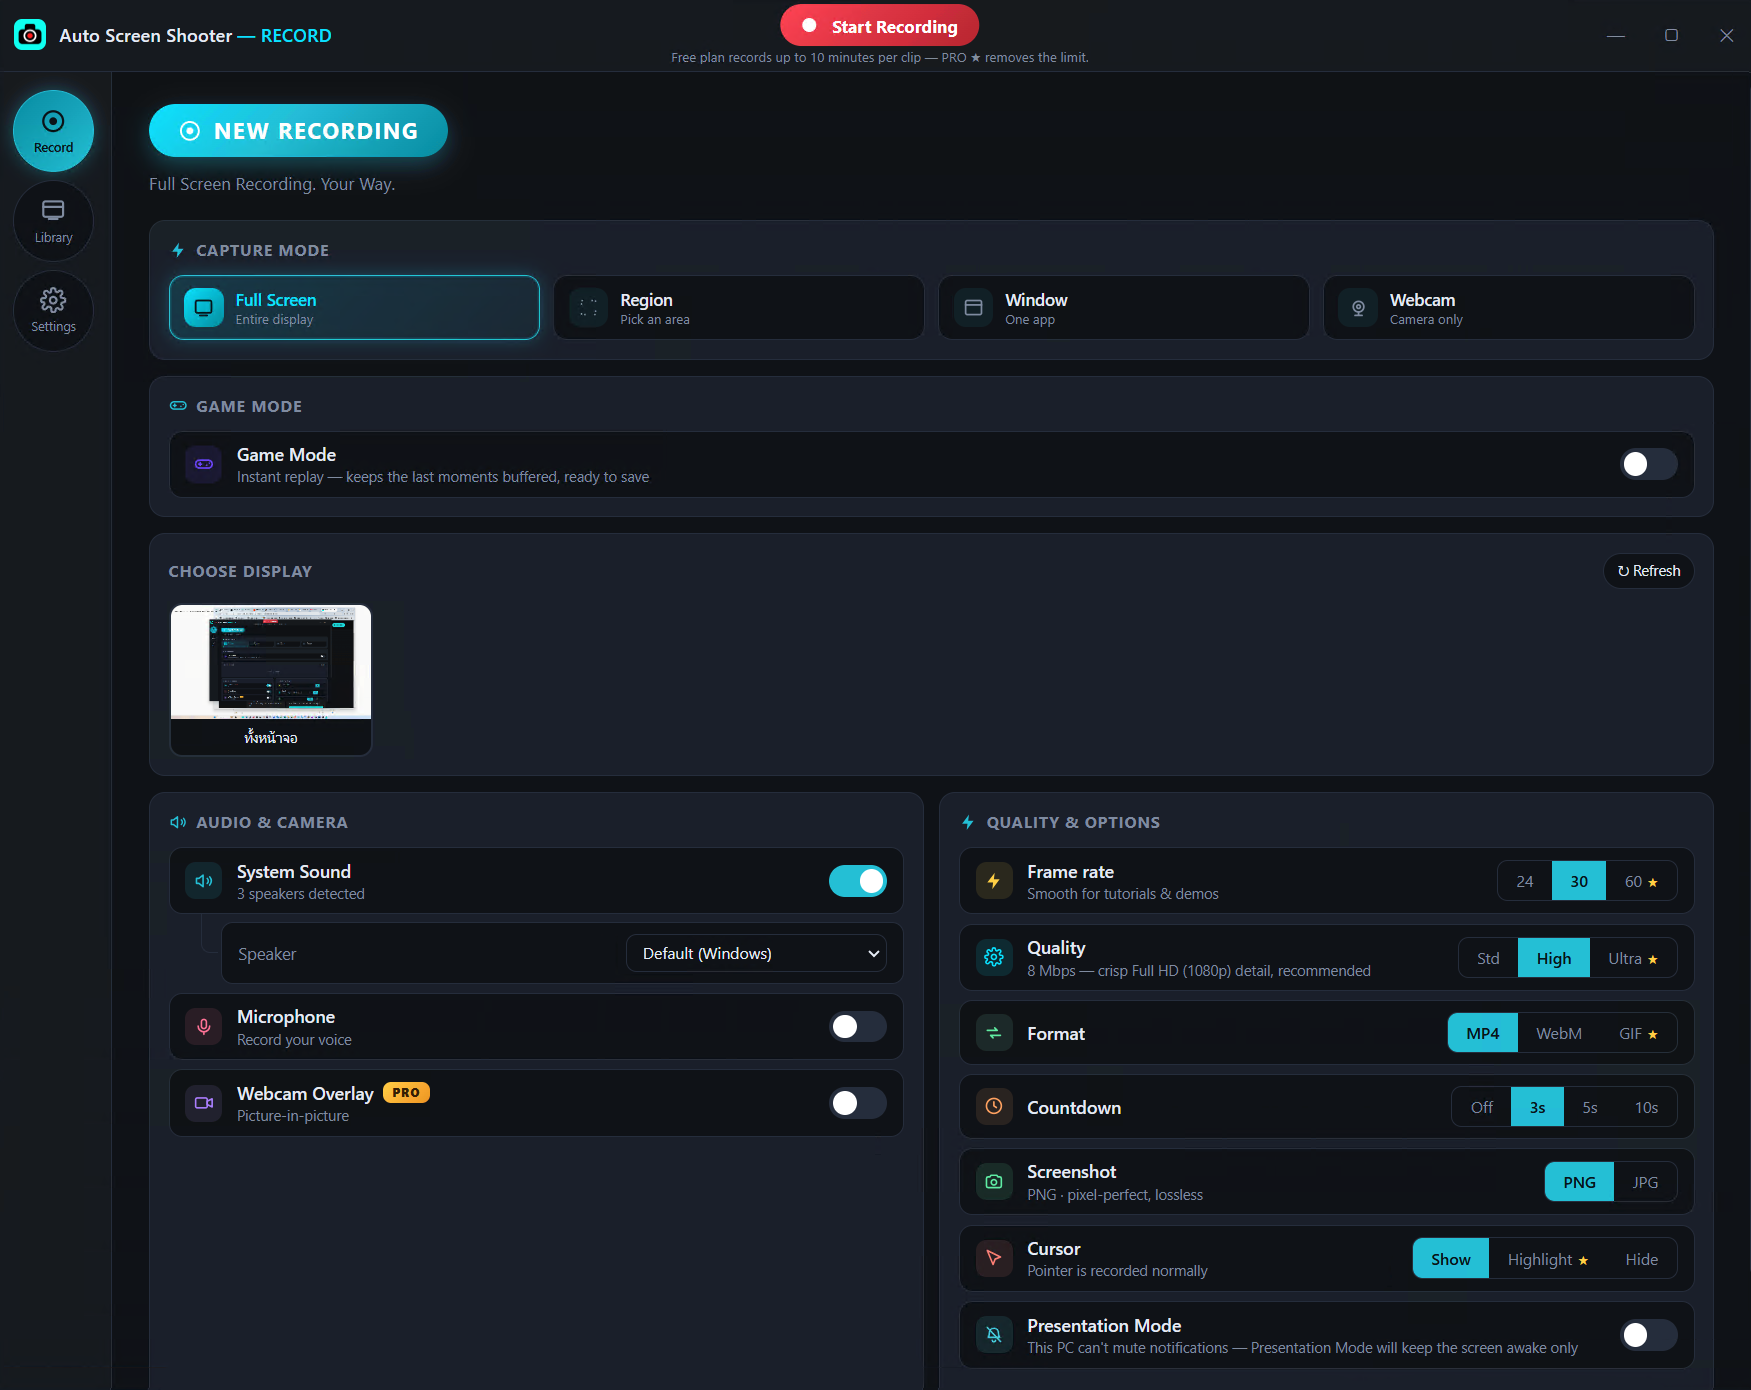Choose WebM format
1751x1390 pixels.
[x=1559, y=1033]
